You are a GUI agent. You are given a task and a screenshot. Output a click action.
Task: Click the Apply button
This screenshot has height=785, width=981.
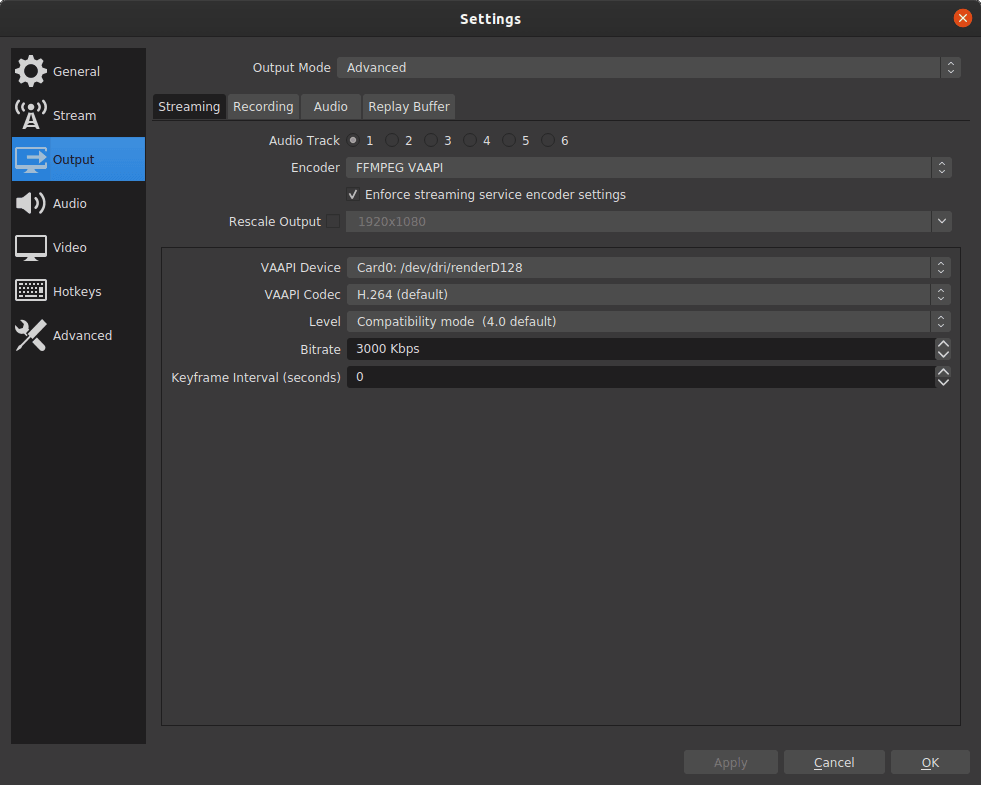[730, 762]
